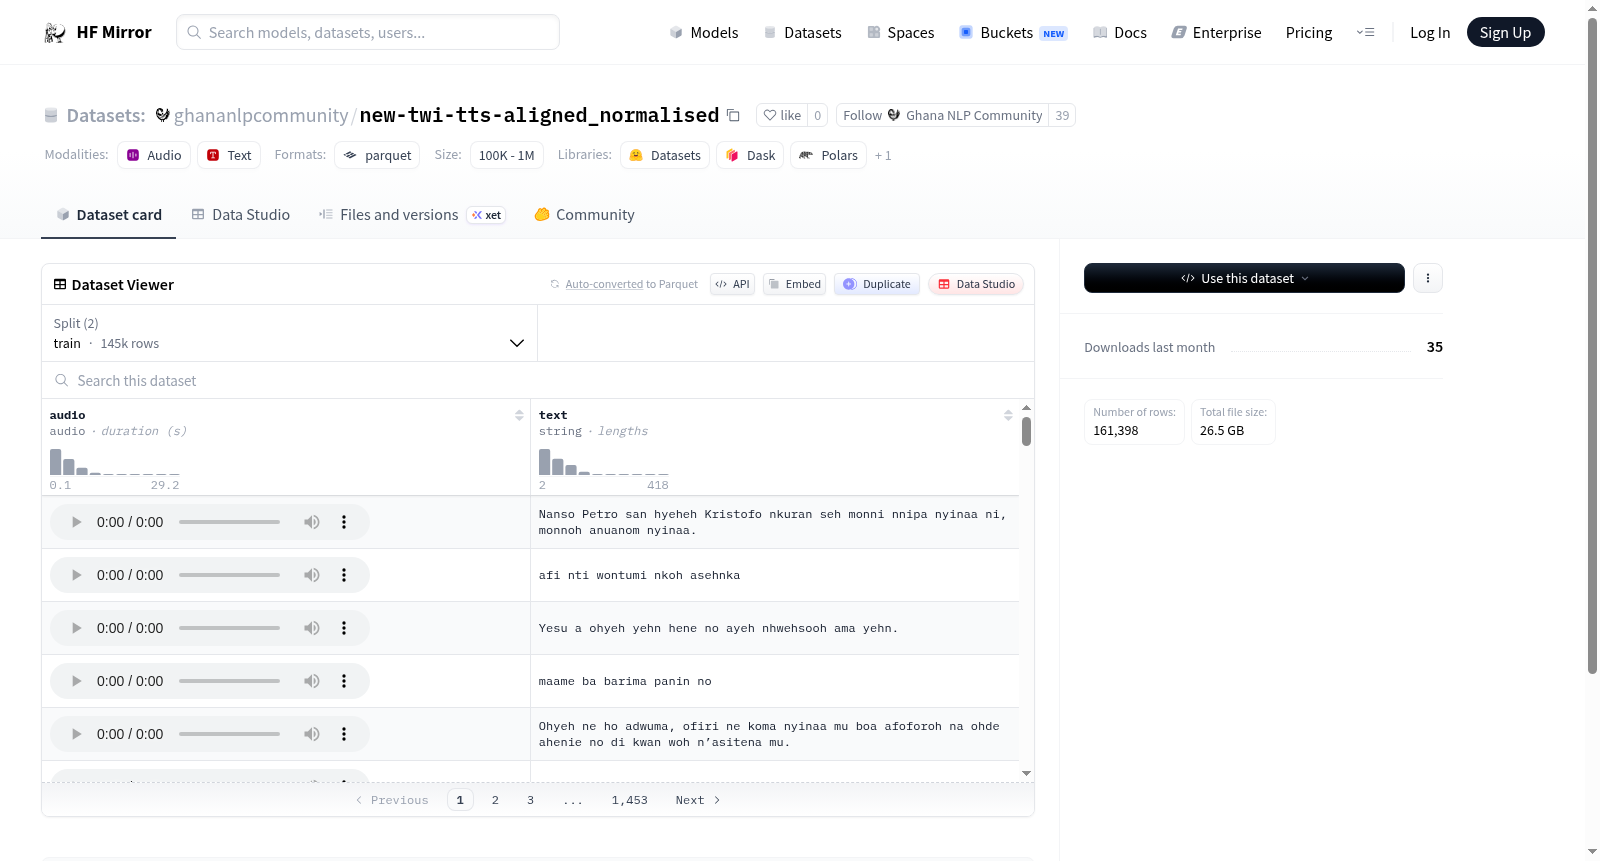Sort the audio column
This screenshot has height=861, width=1600.
(519, 415)
